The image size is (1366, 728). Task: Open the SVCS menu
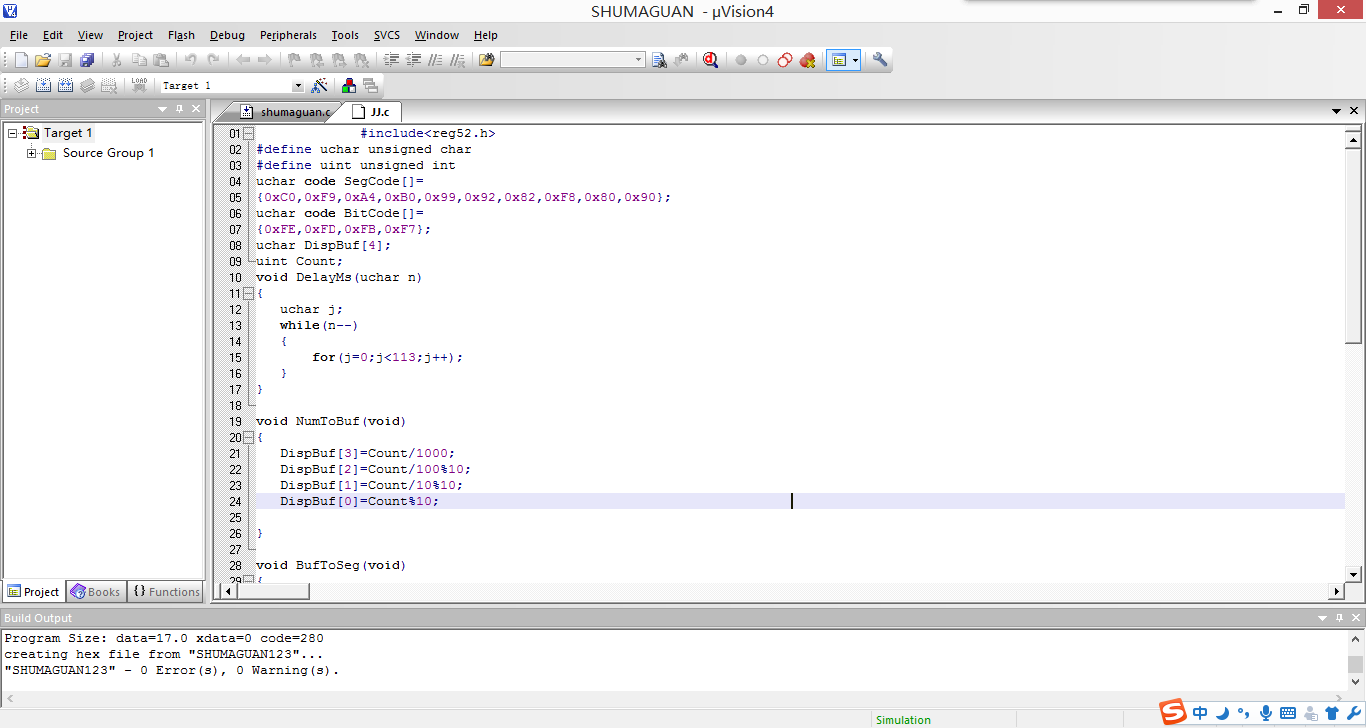click(x=387, y=35)
